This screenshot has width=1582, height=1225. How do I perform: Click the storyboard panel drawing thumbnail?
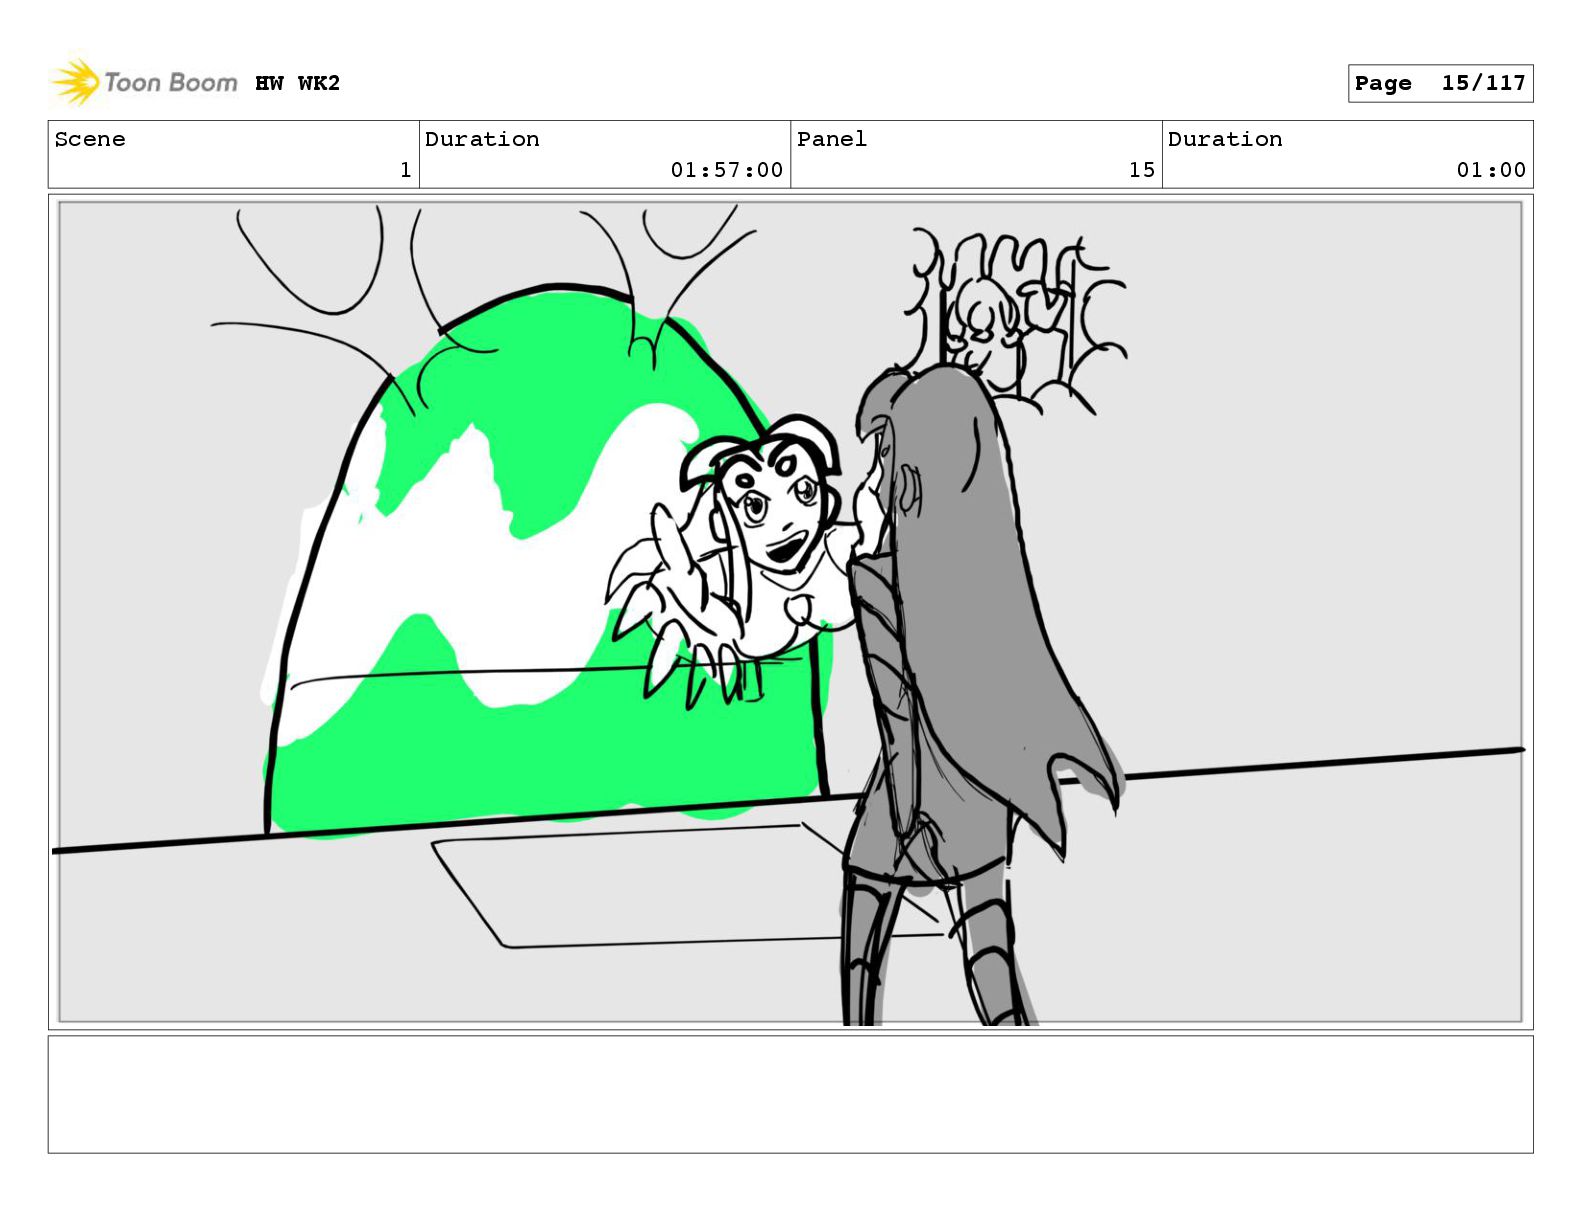click(x=790, y=612)
